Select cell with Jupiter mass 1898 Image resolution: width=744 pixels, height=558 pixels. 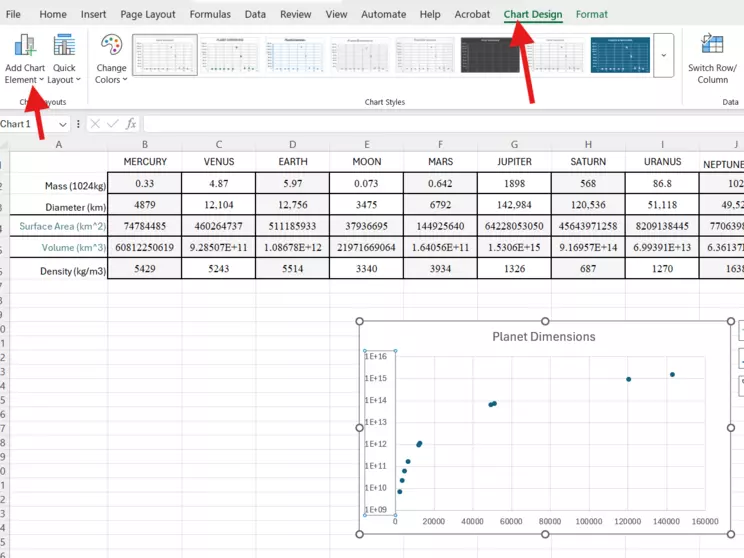click(514, 183)
